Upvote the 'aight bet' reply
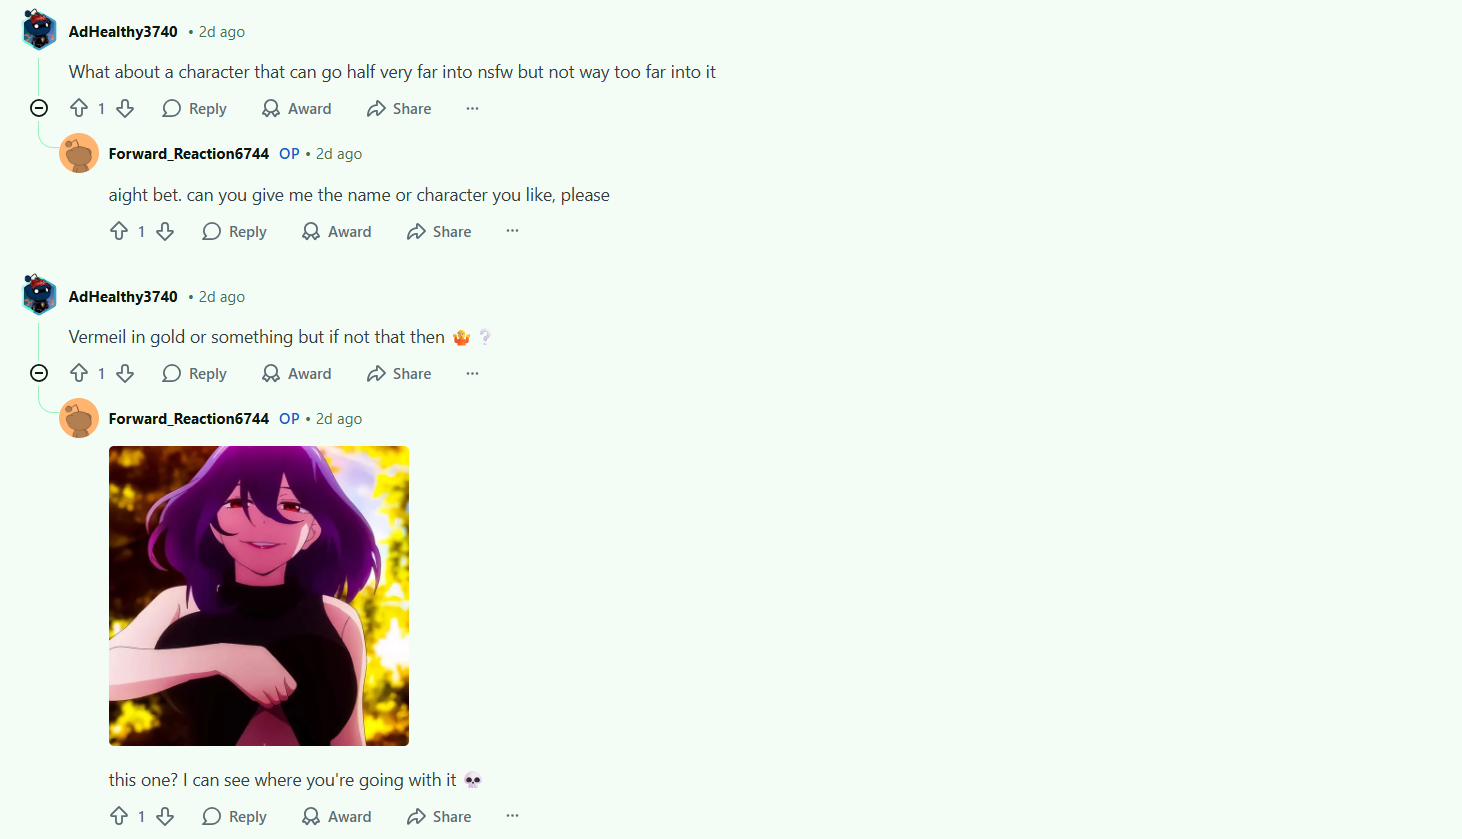 (x=119, y=231)
